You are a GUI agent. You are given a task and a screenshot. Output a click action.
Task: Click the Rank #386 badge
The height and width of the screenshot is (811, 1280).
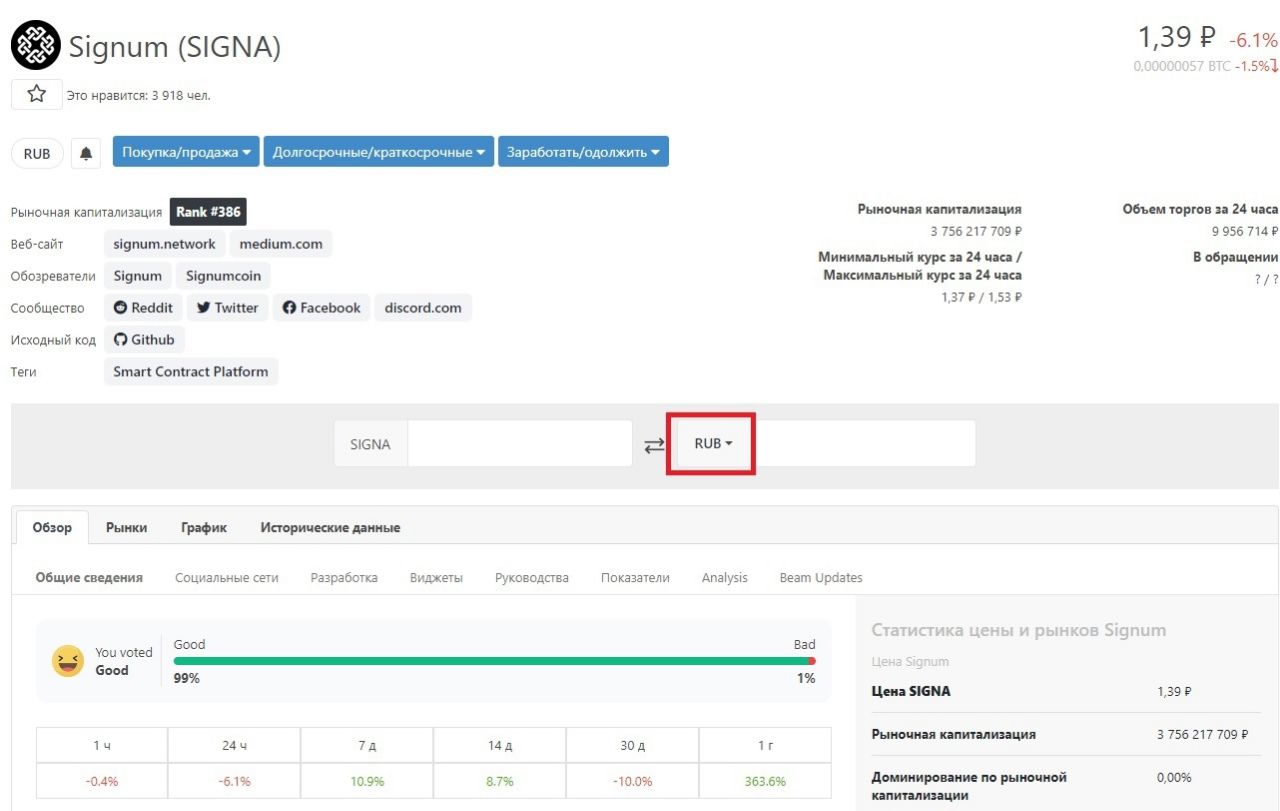click(208, 212)
